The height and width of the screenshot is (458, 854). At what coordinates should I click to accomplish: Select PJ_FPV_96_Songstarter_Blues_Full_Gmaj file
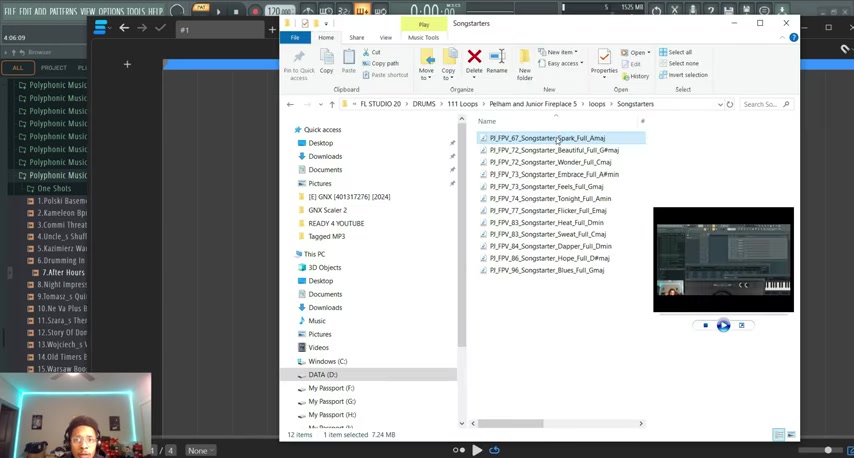coord(546,271)
